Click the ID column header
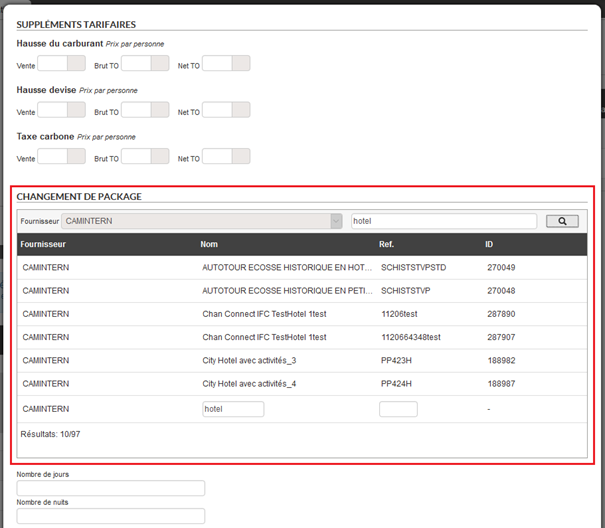 click(490, 244)
